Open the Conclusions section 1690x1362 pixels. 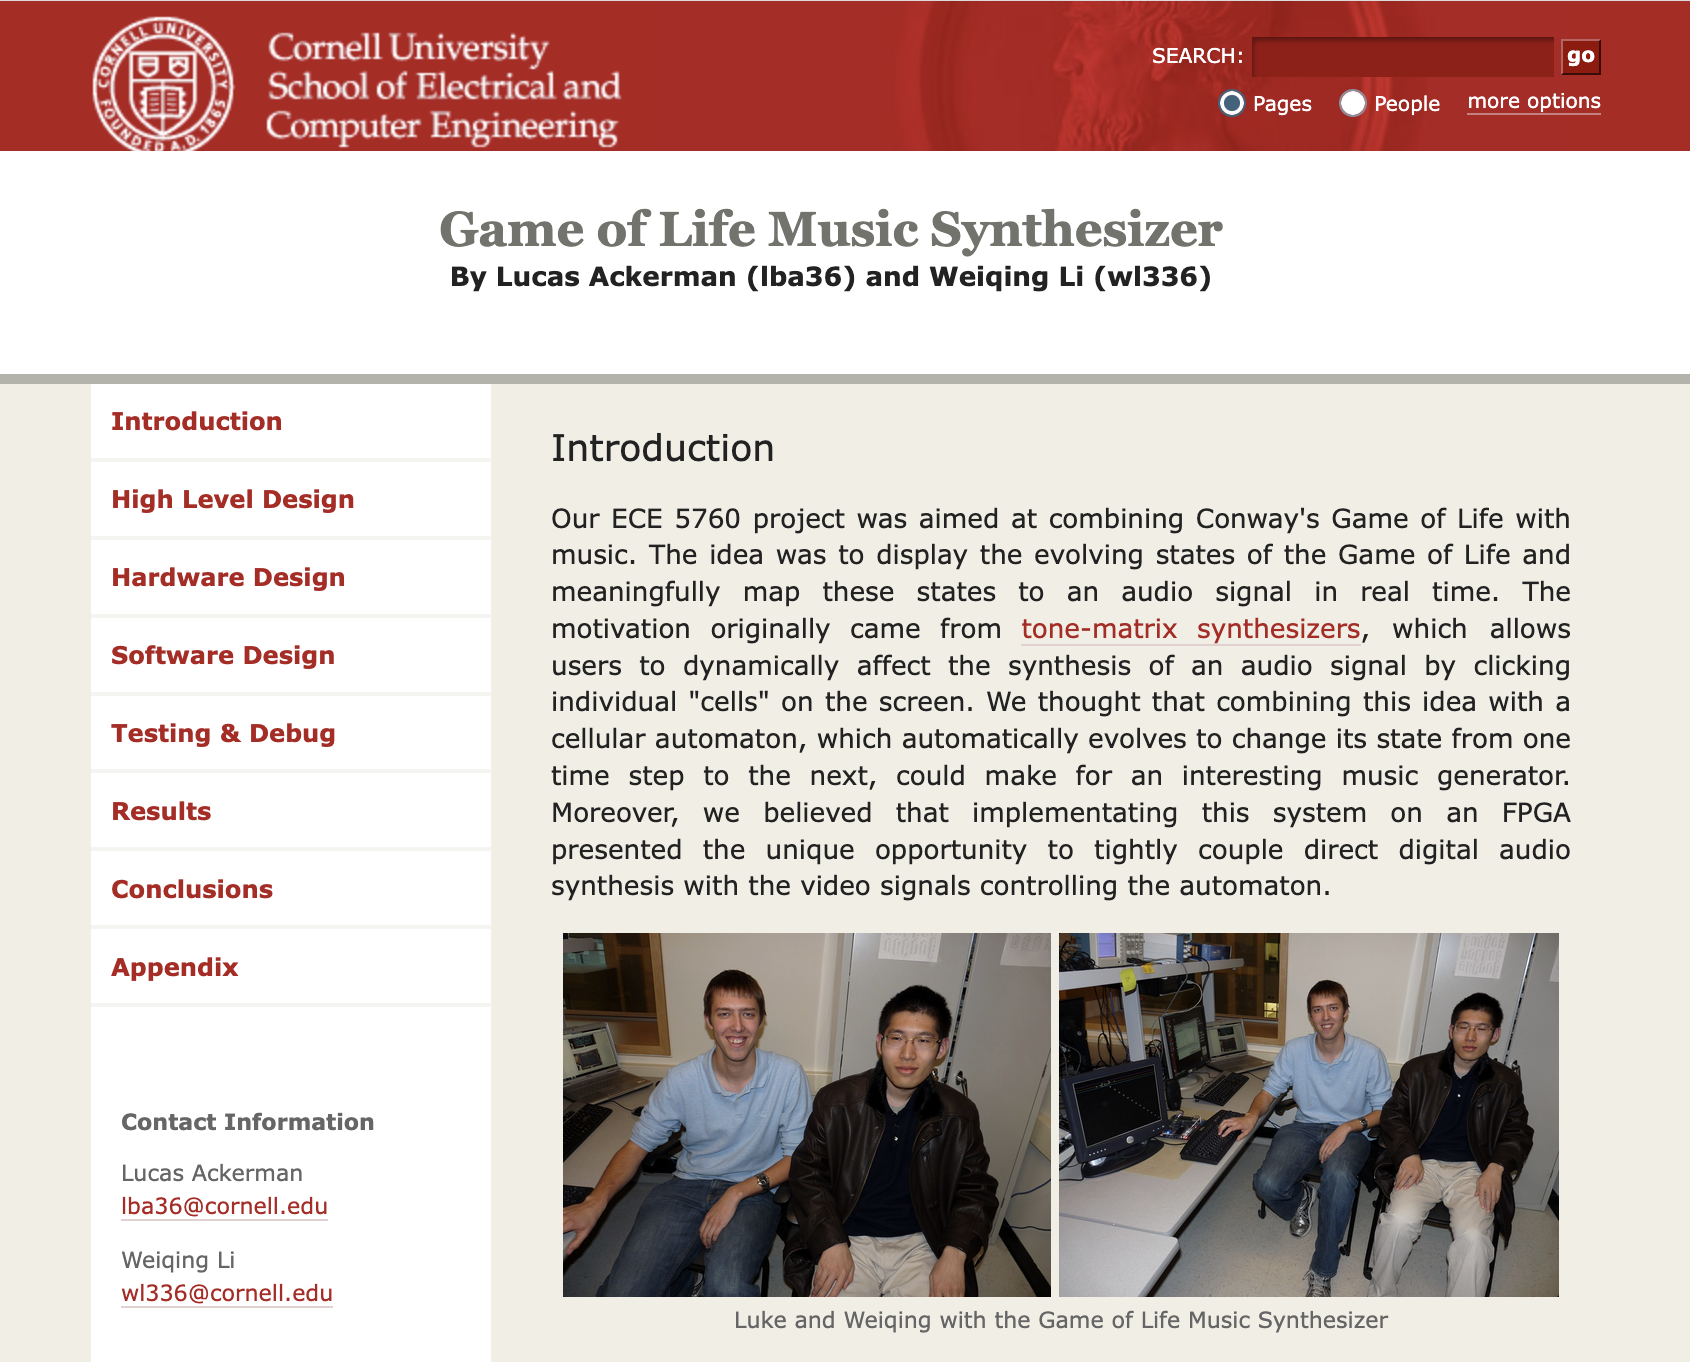192,889
